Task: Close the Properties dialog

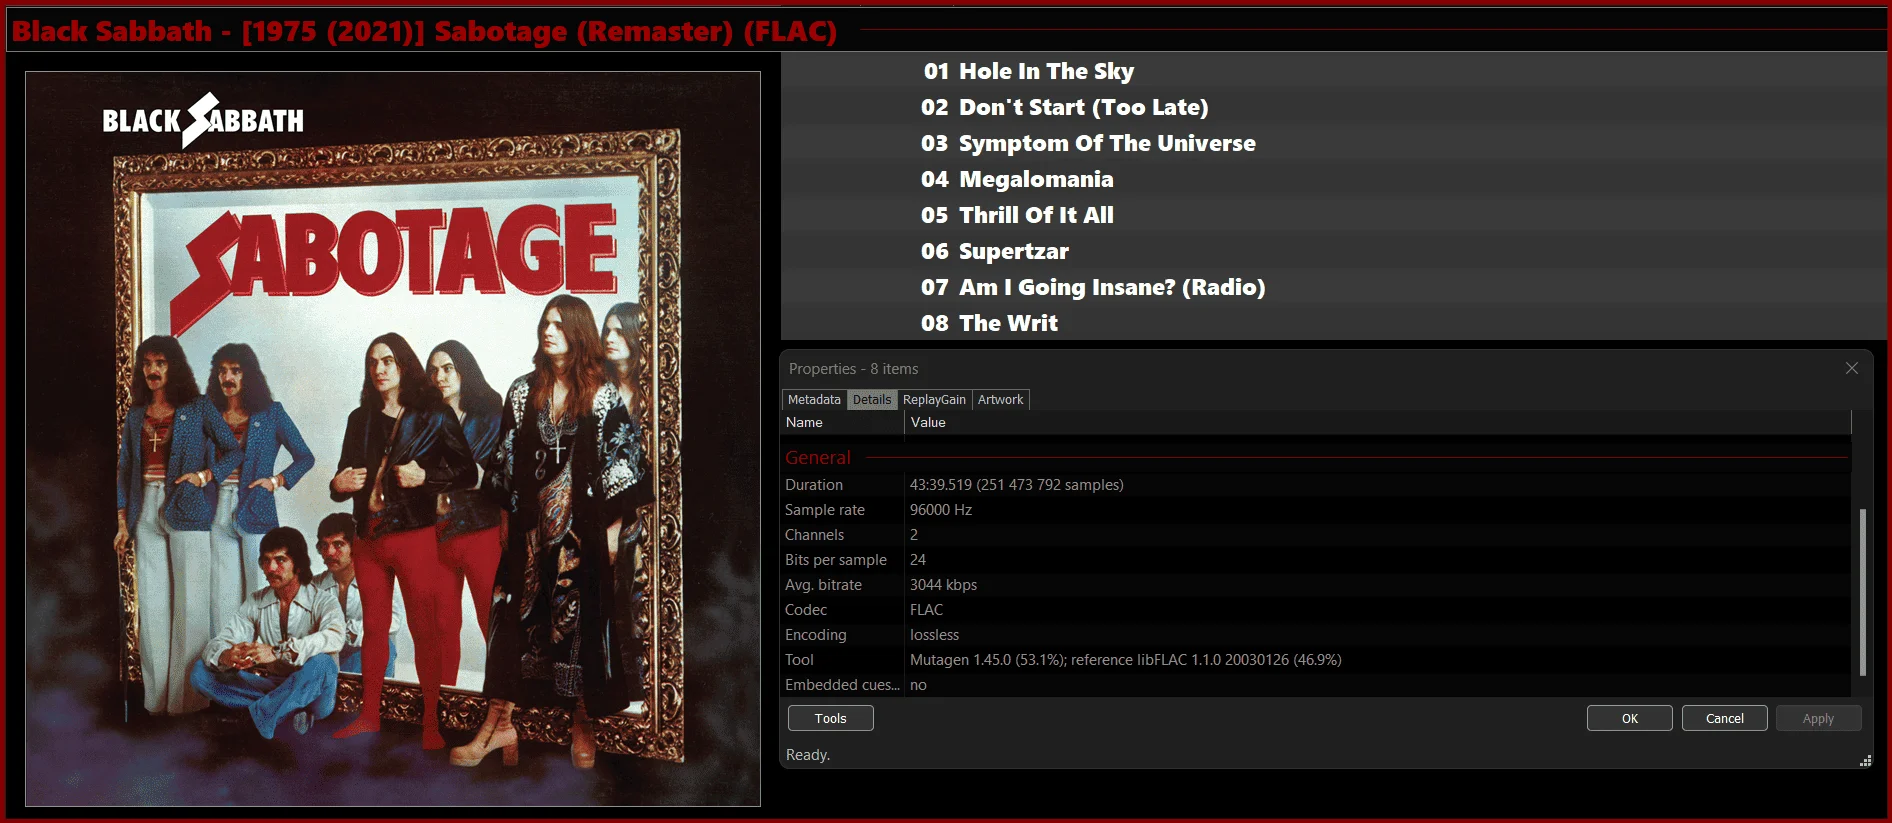Action: 1851,368
